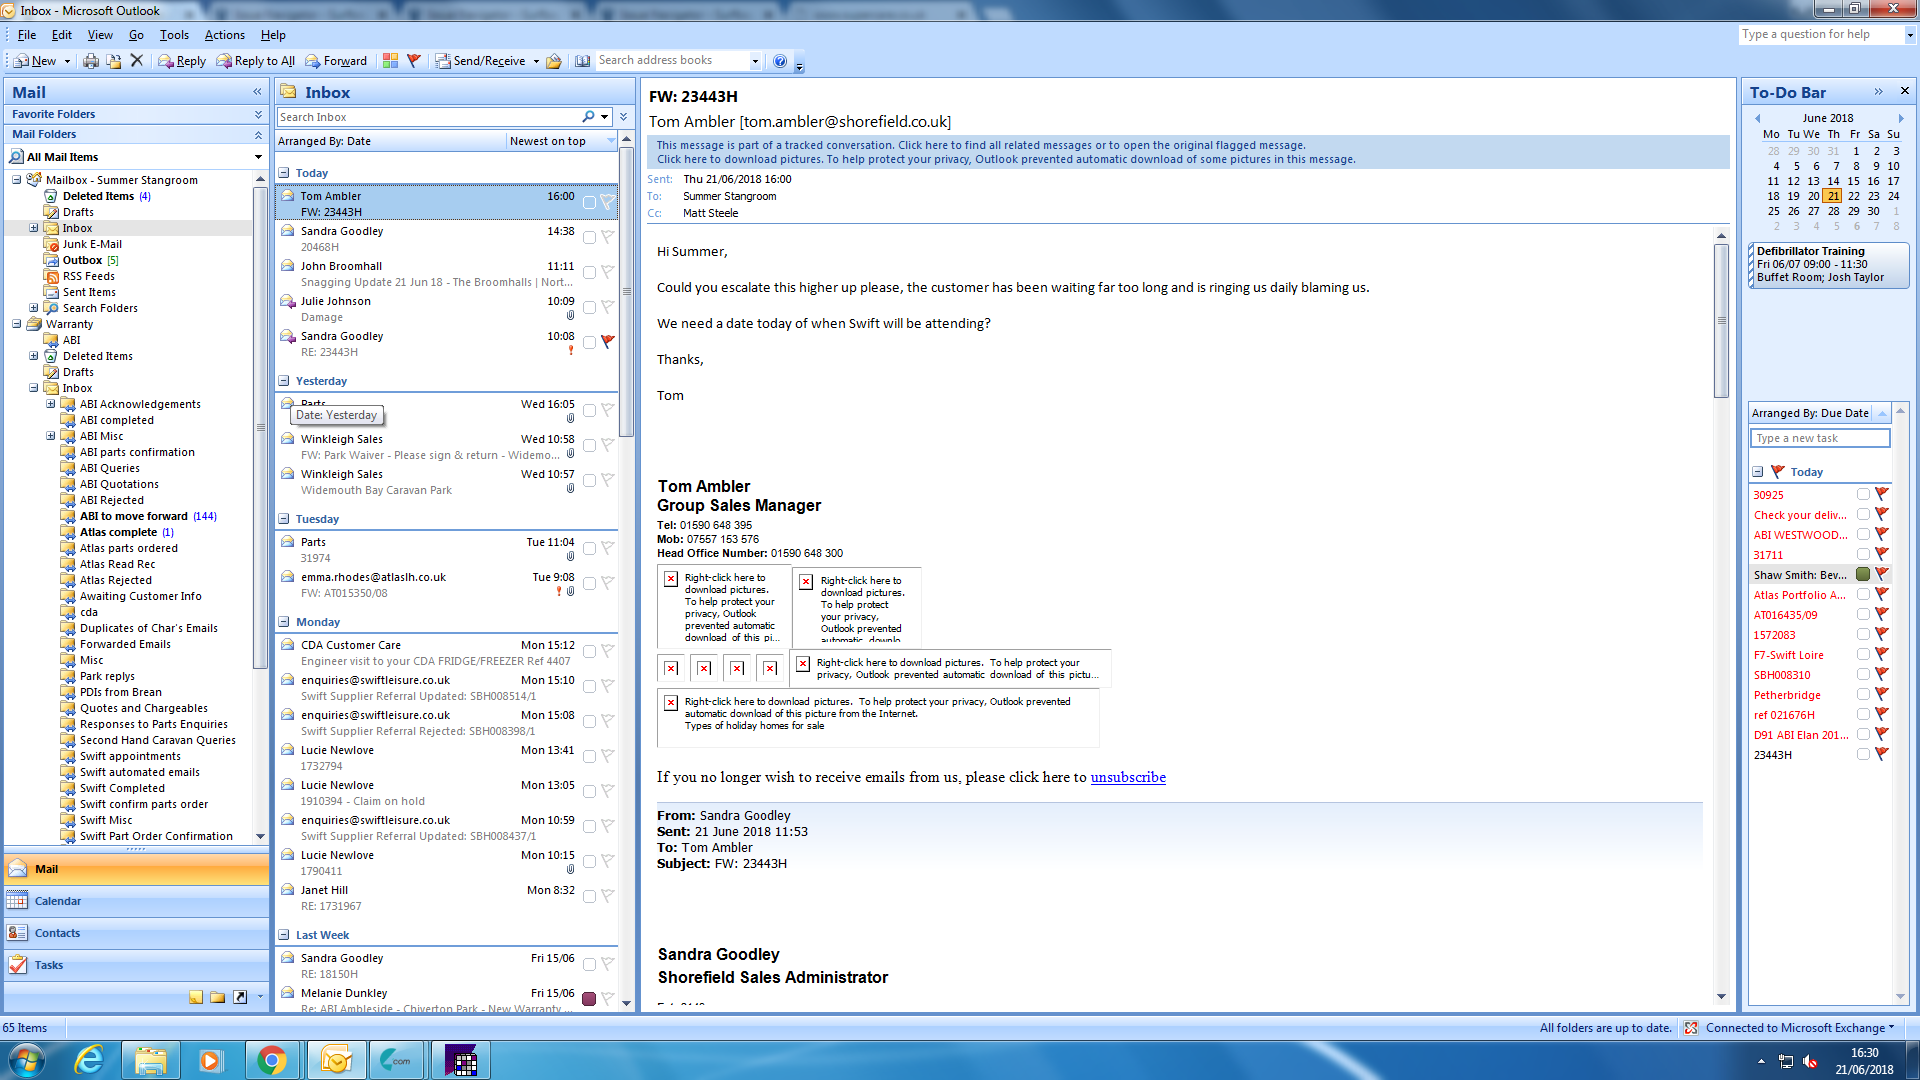Open Google Chrome from the taskbar

click(x=271, y=1060)
